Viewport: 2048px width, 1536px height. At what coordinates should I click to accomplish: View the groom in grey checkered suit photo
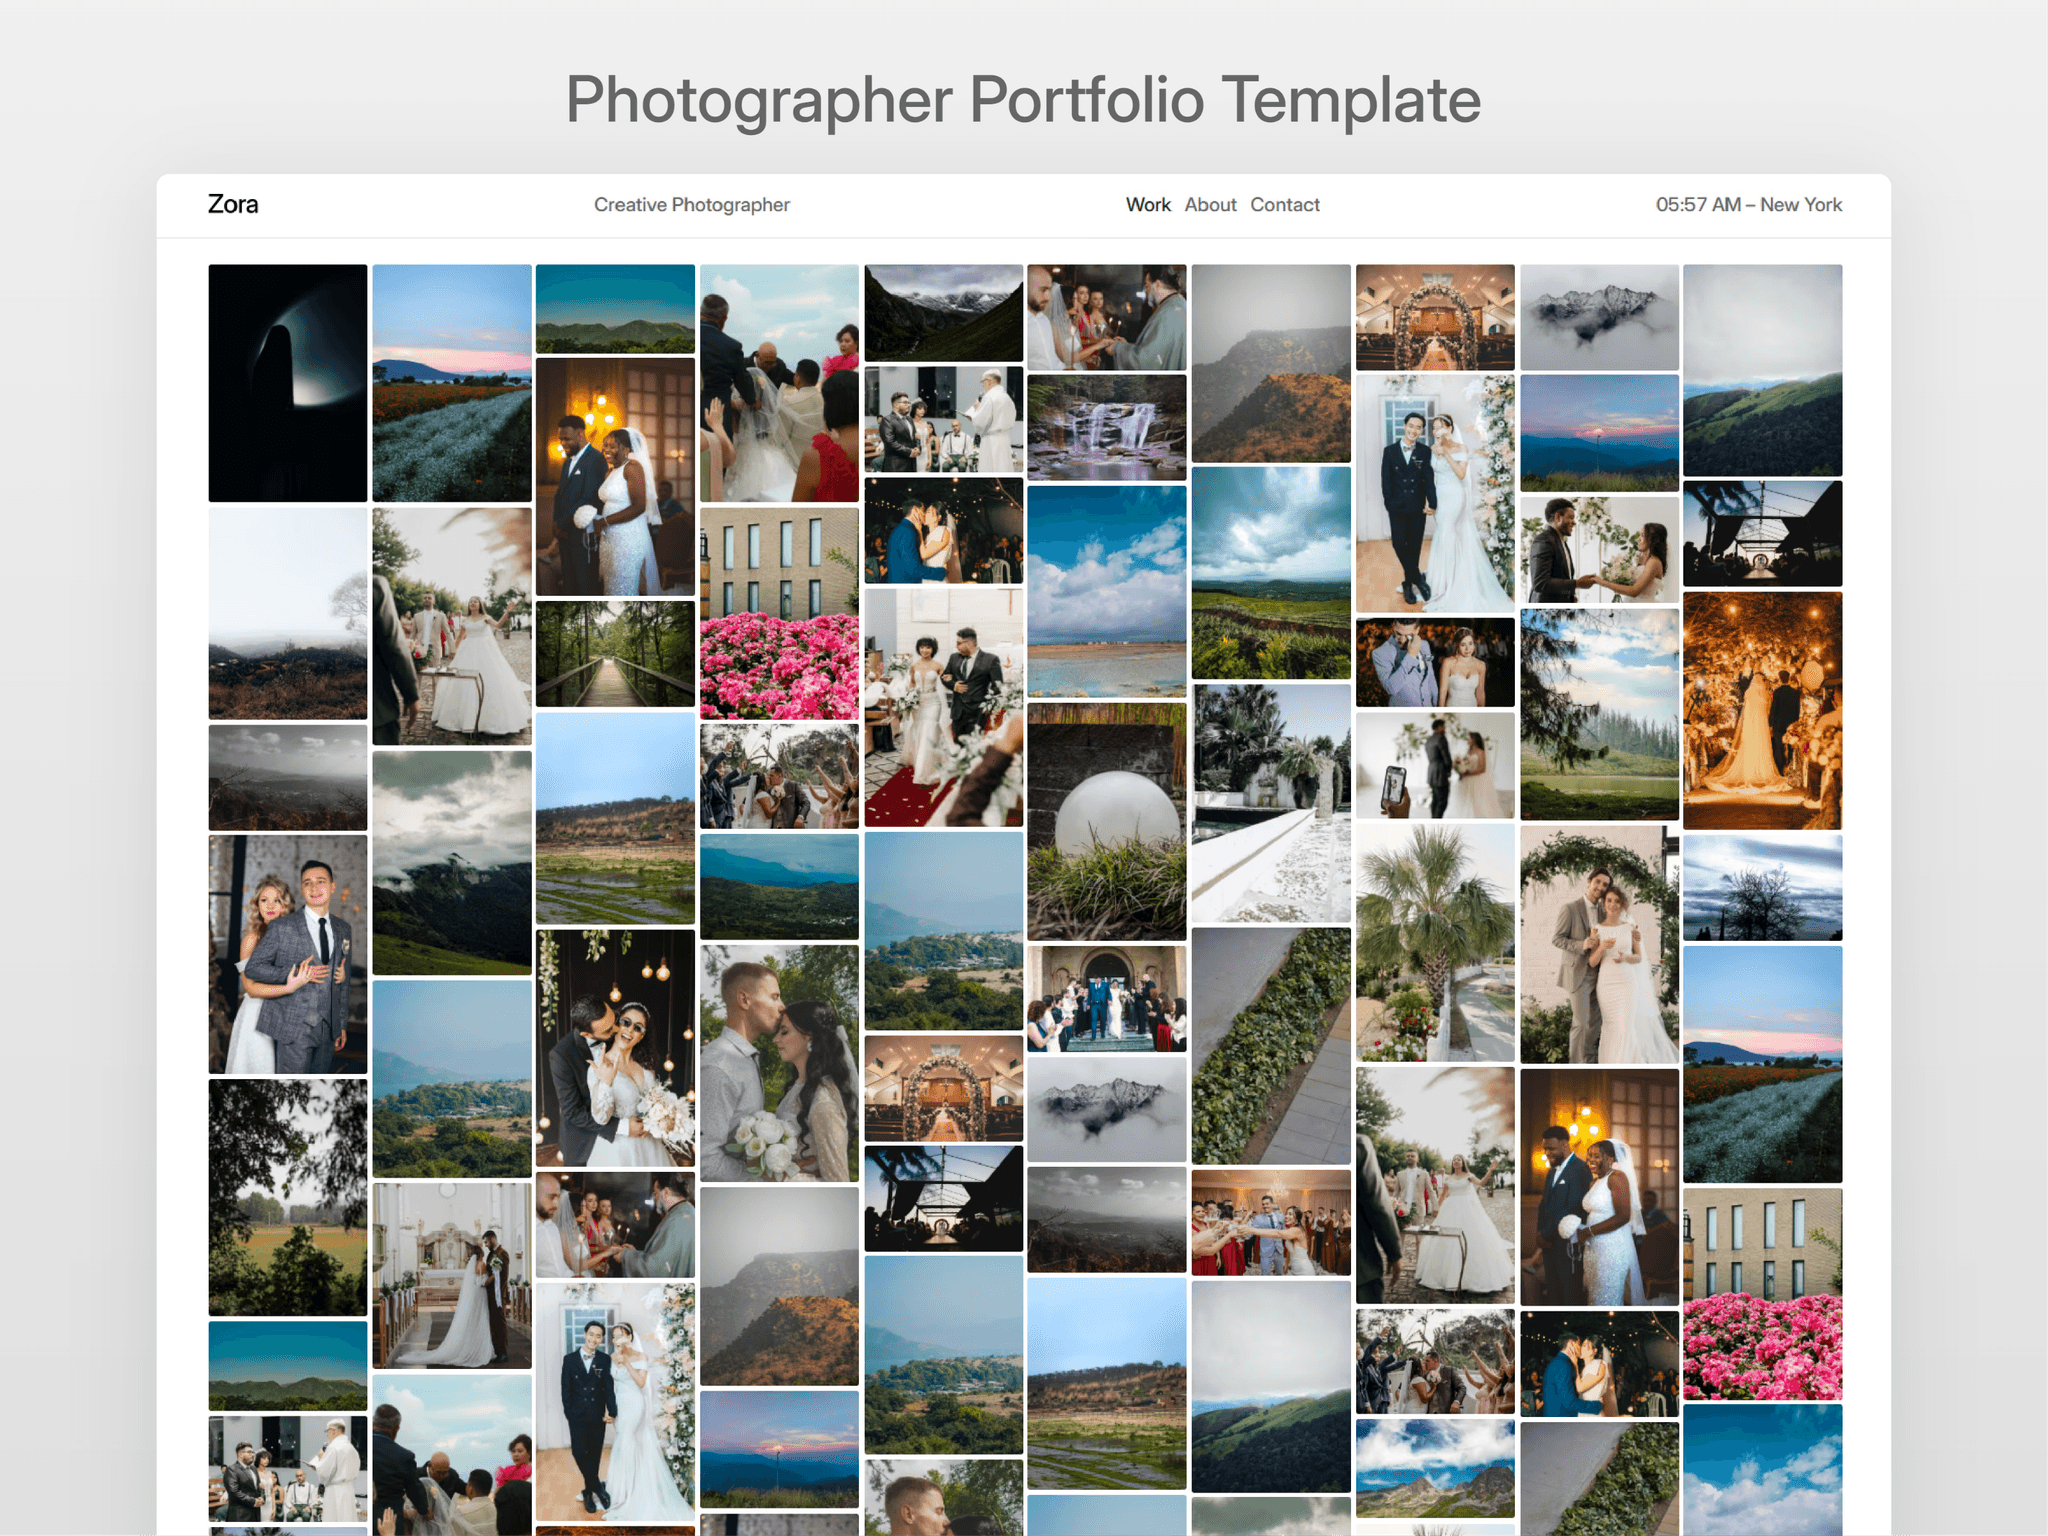coord(288,955)
